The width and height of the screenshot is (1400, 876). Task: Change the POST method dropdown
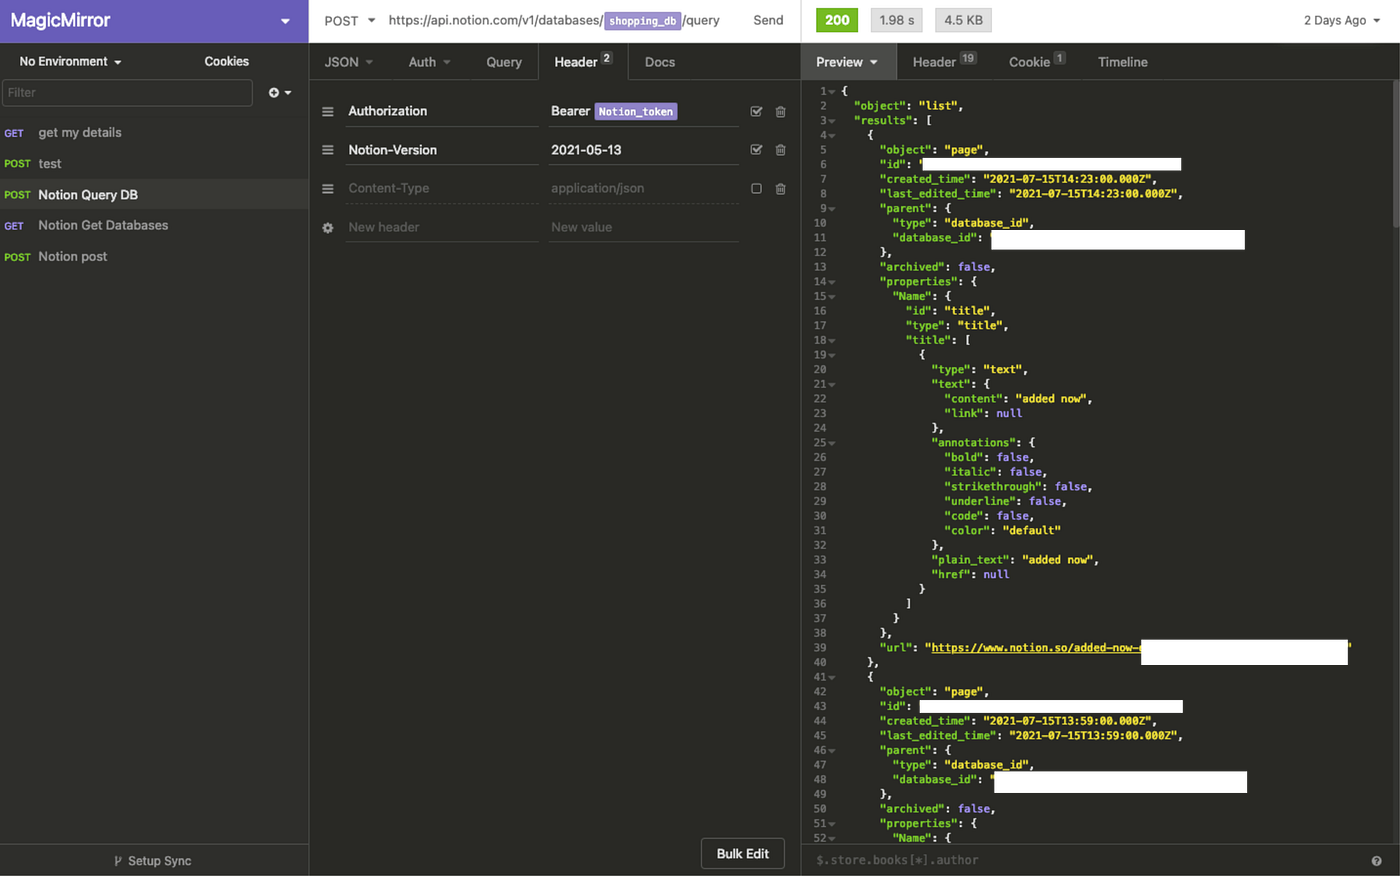coord(349,21)
